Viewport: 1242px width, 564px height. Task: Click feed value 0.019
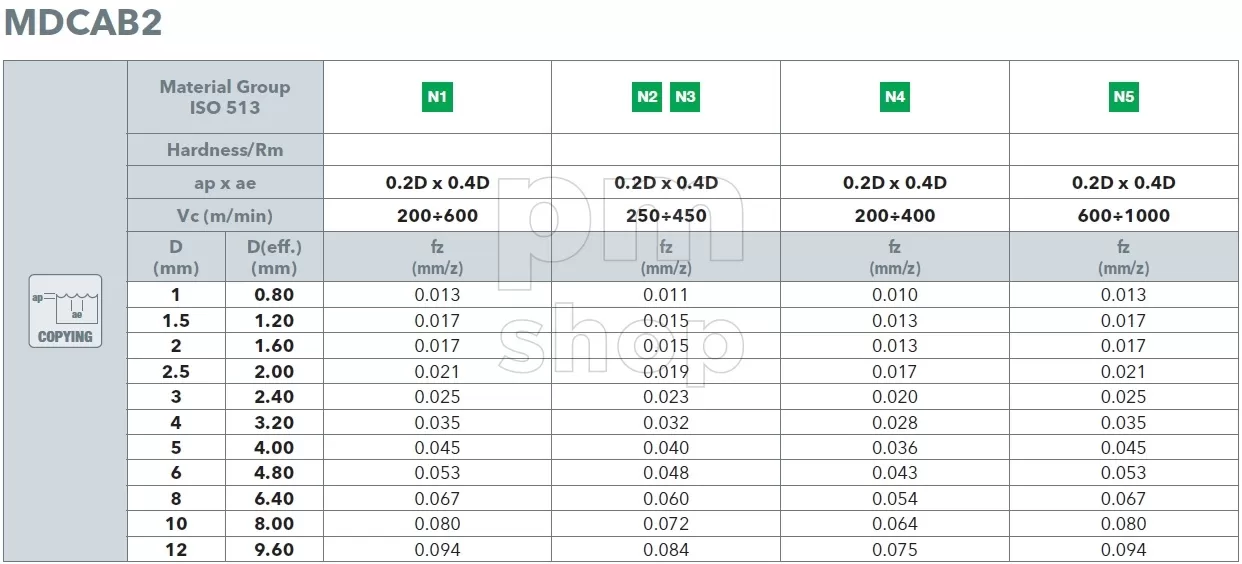coord(666,372)
